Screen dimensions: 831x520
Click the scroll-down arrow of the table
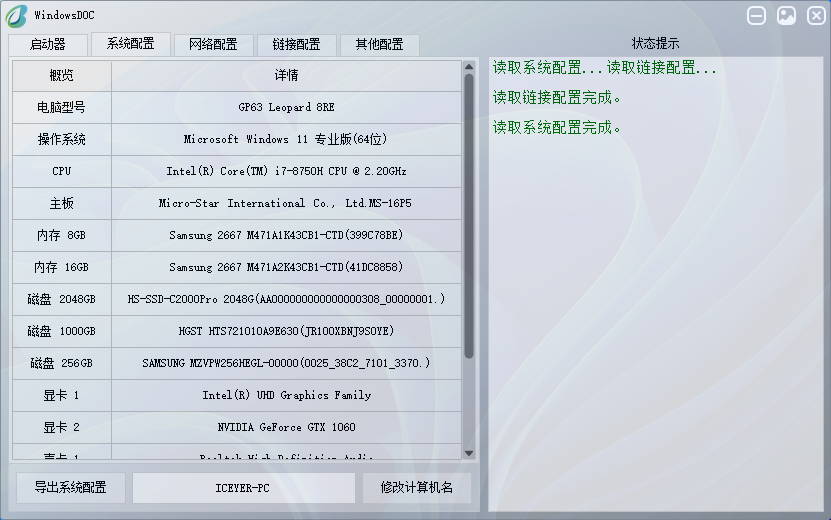[x=469, y=453]
